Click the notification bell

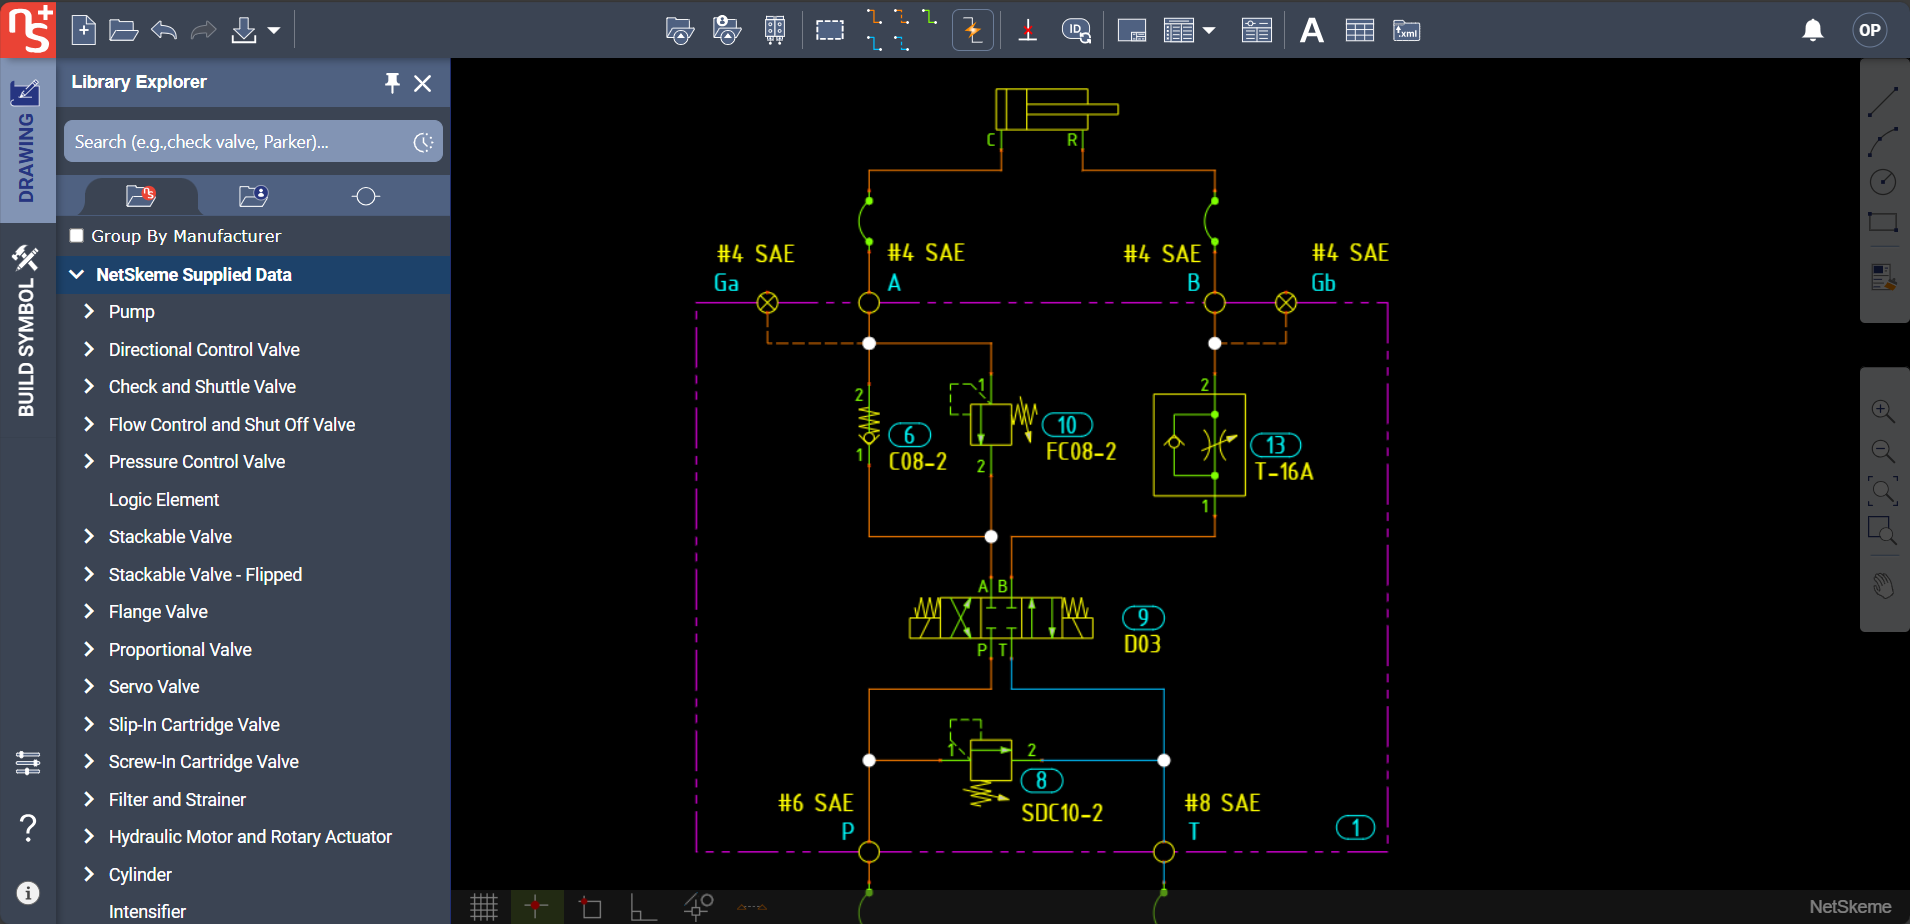[1812, 30]
